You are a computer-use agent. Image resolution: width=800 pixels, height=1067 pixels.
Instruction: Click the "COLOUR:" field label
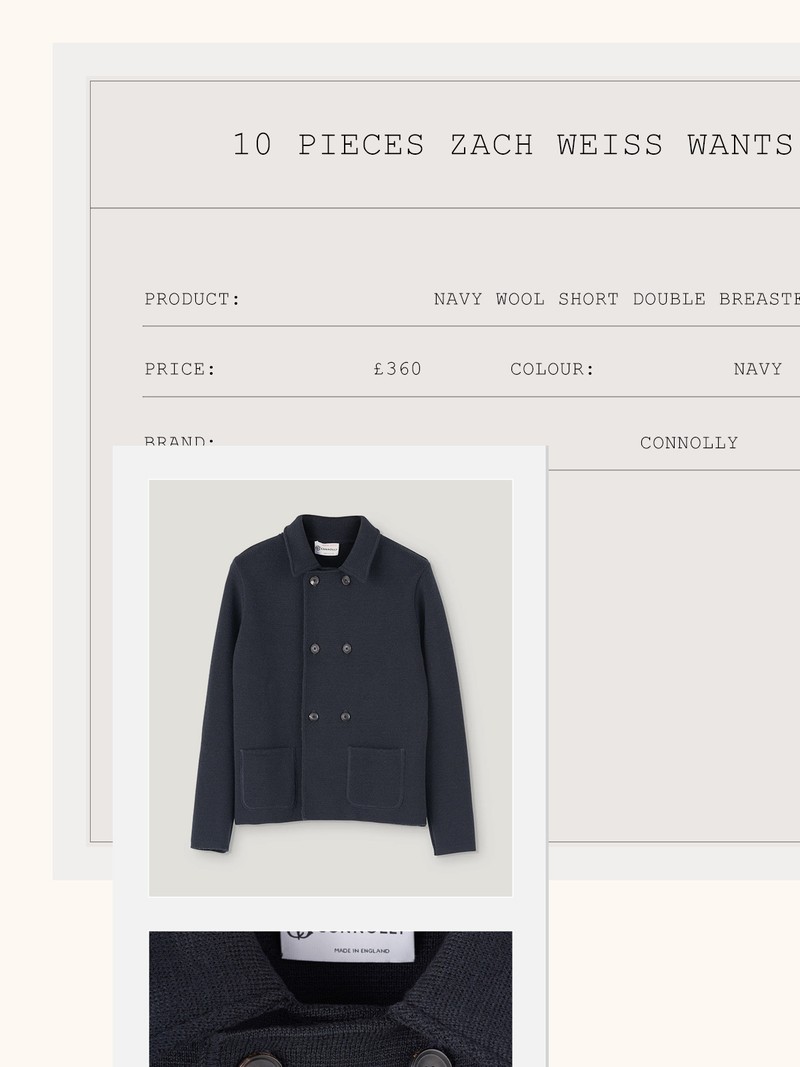552,369
